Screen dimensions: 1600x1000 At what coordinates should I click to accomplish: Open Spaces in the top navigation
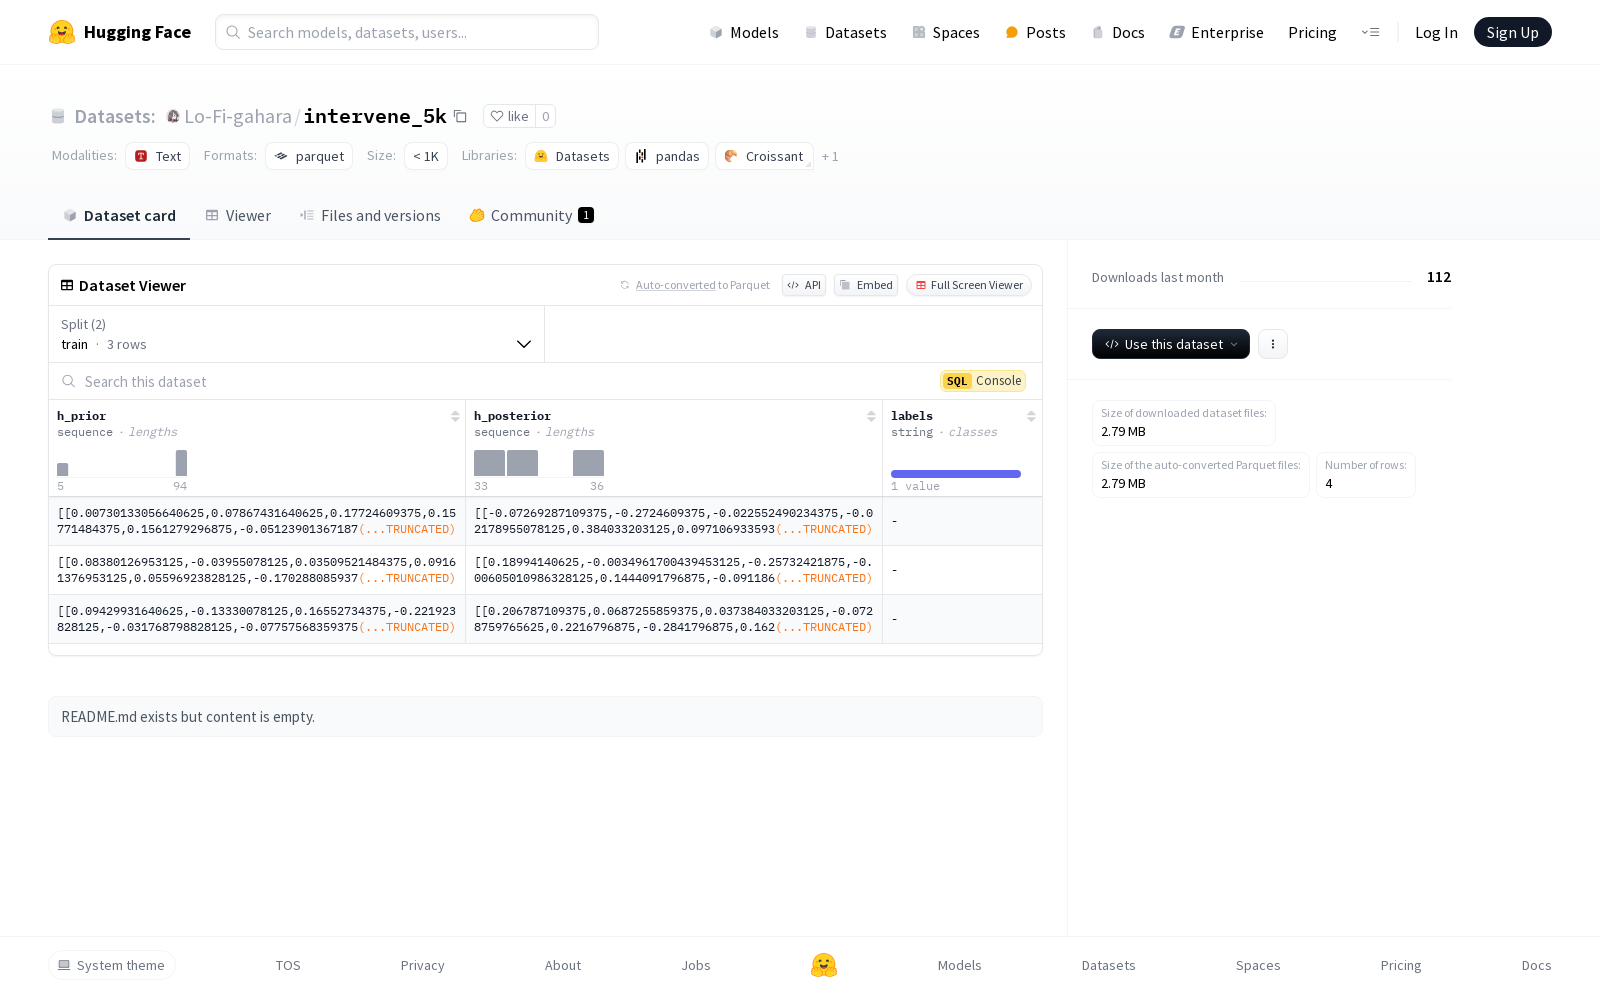946,32
